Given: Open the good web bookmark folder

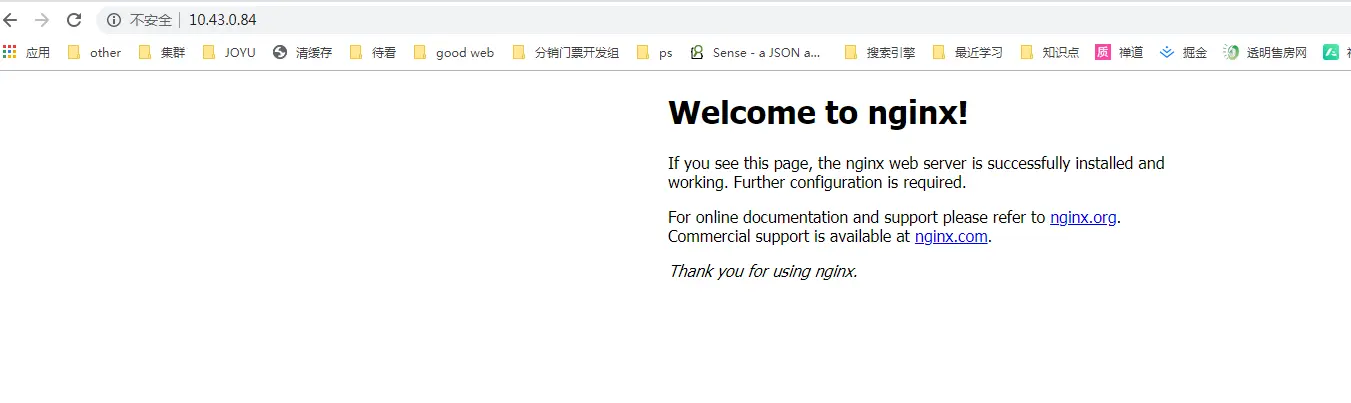Looking at the screenshot, I should coord(454,53).
